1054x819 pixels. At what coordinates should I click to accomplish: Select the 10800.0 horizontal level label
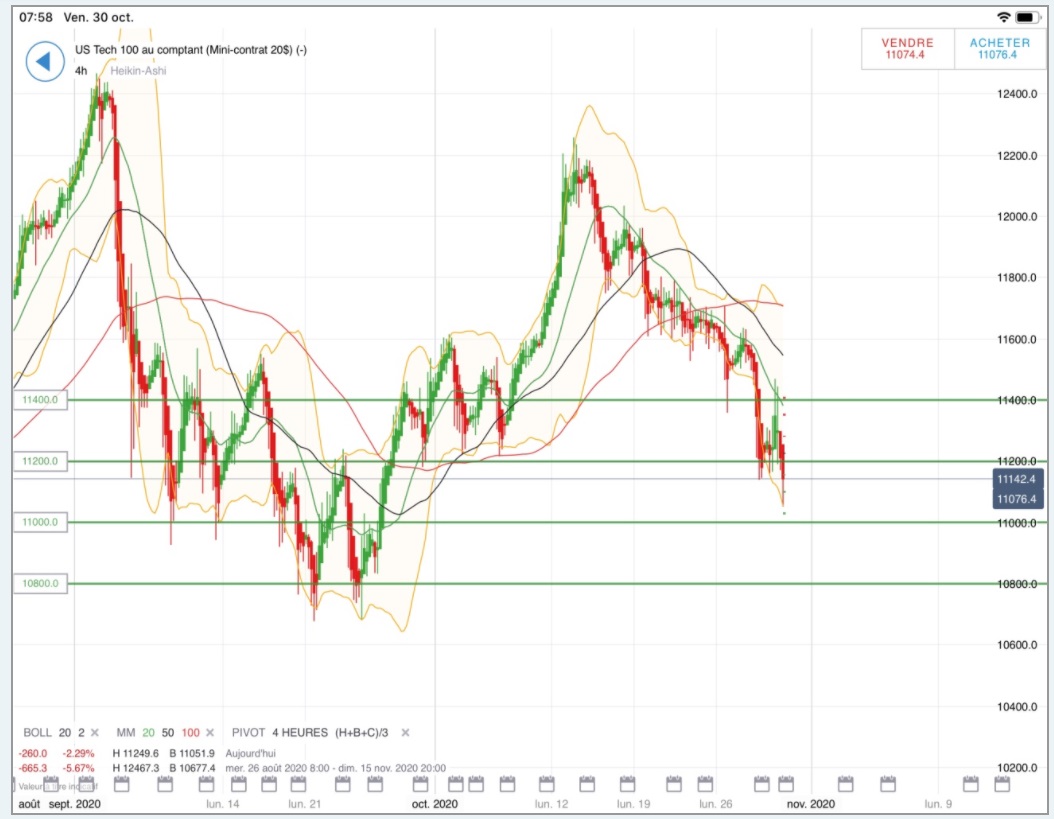pyautogui.click(x=40, y=584)
